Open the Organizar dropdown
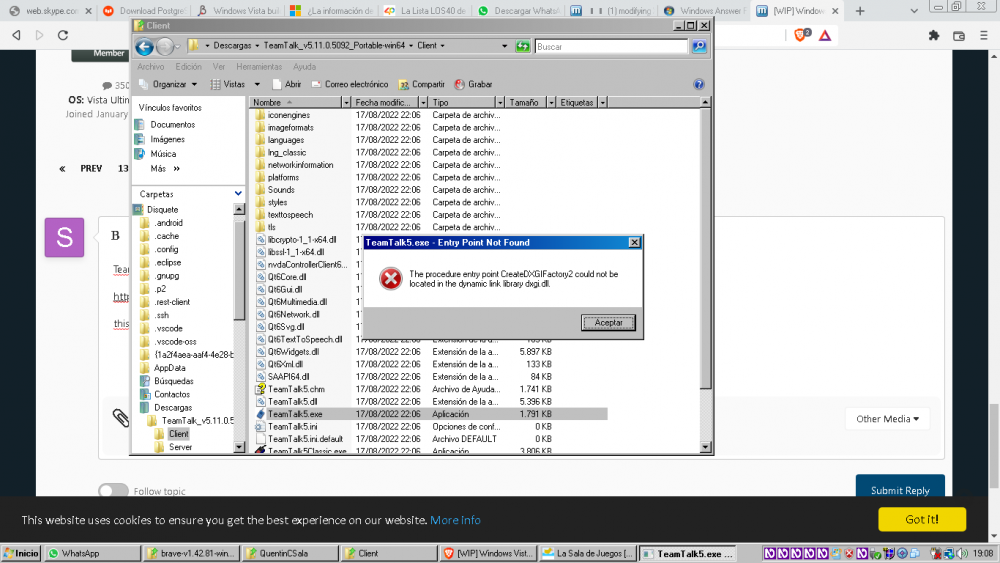1000x563 pixels. (169, 85)
